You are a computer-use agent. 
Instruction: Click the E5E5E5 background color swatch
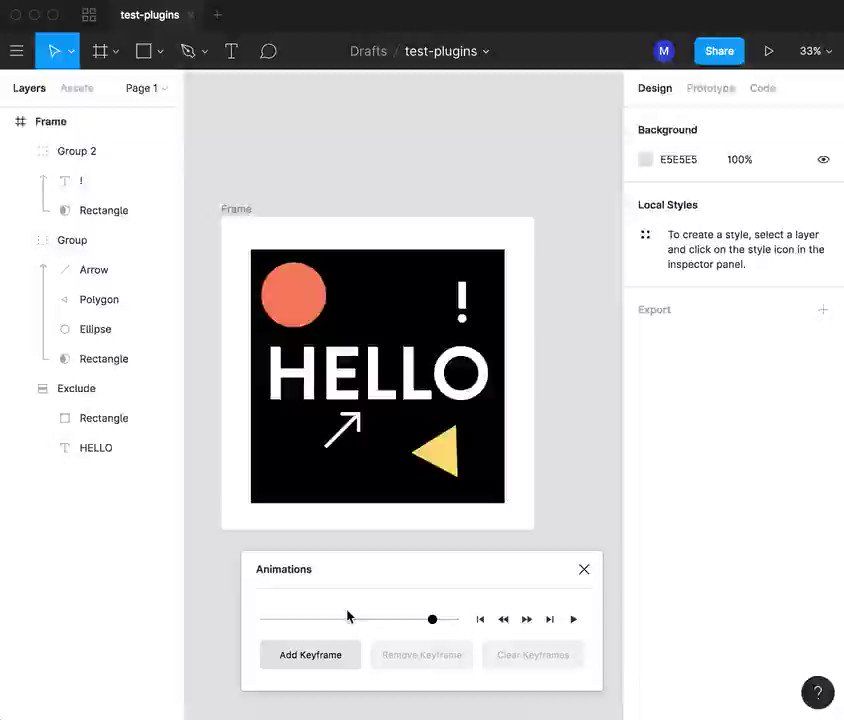click(645, 159)
